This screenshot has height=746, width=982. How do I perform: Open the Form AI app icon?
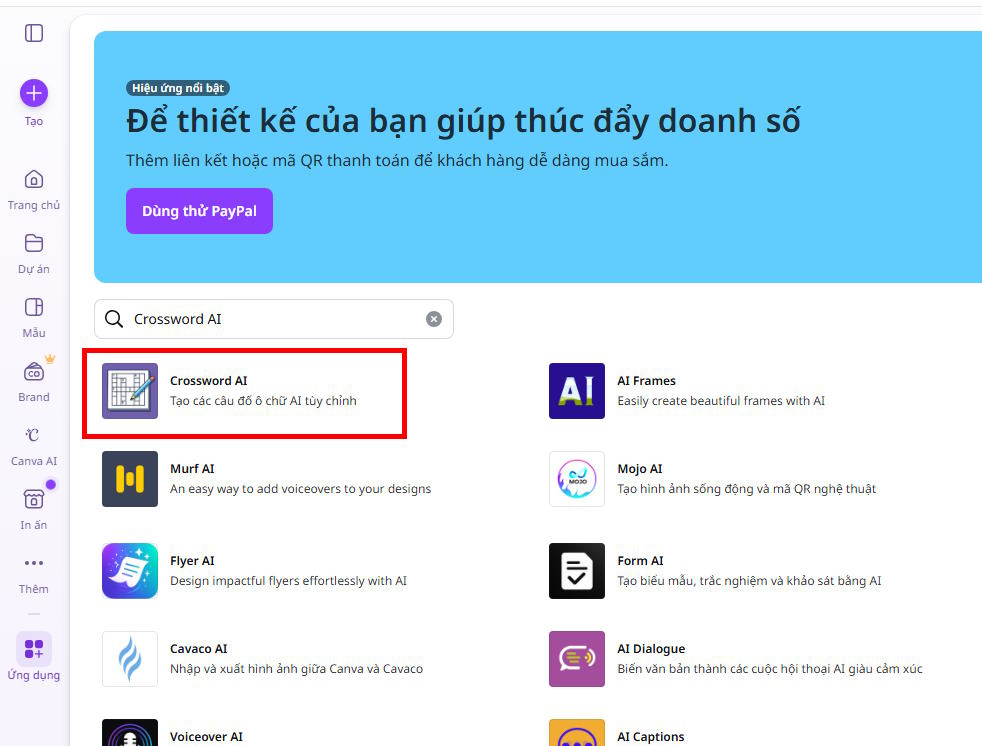tap(577, 571)
